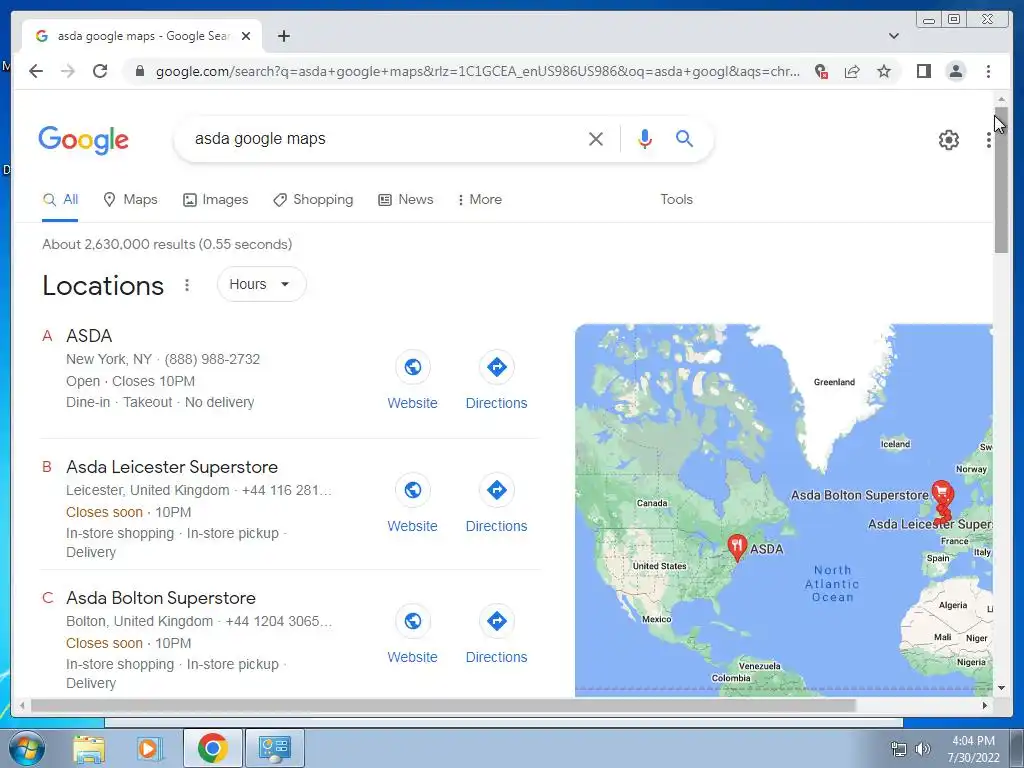The height and width of the screenshot is (768, 1024).
Task: Reload the page
Action: 100,71
